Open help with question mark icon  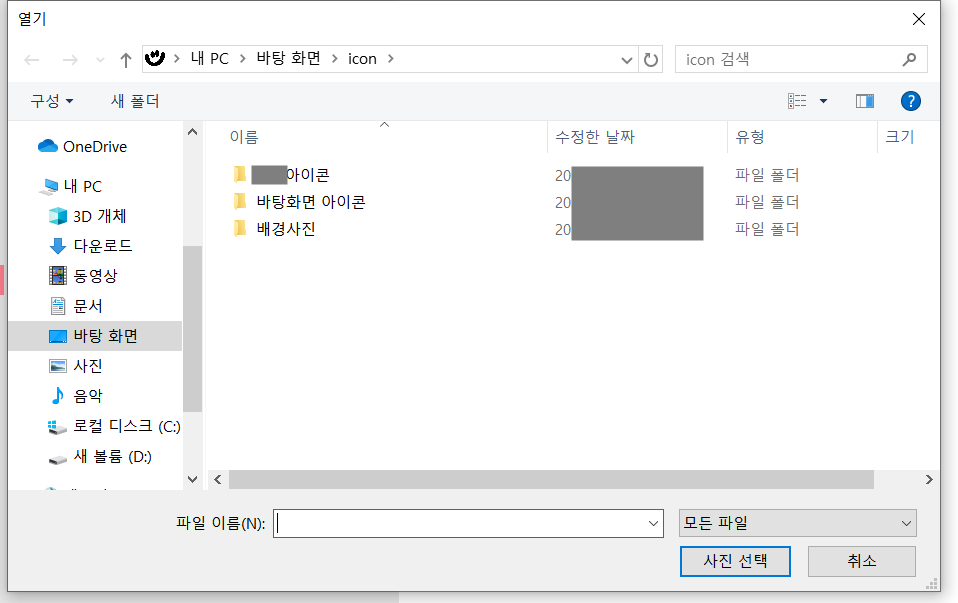910,101
